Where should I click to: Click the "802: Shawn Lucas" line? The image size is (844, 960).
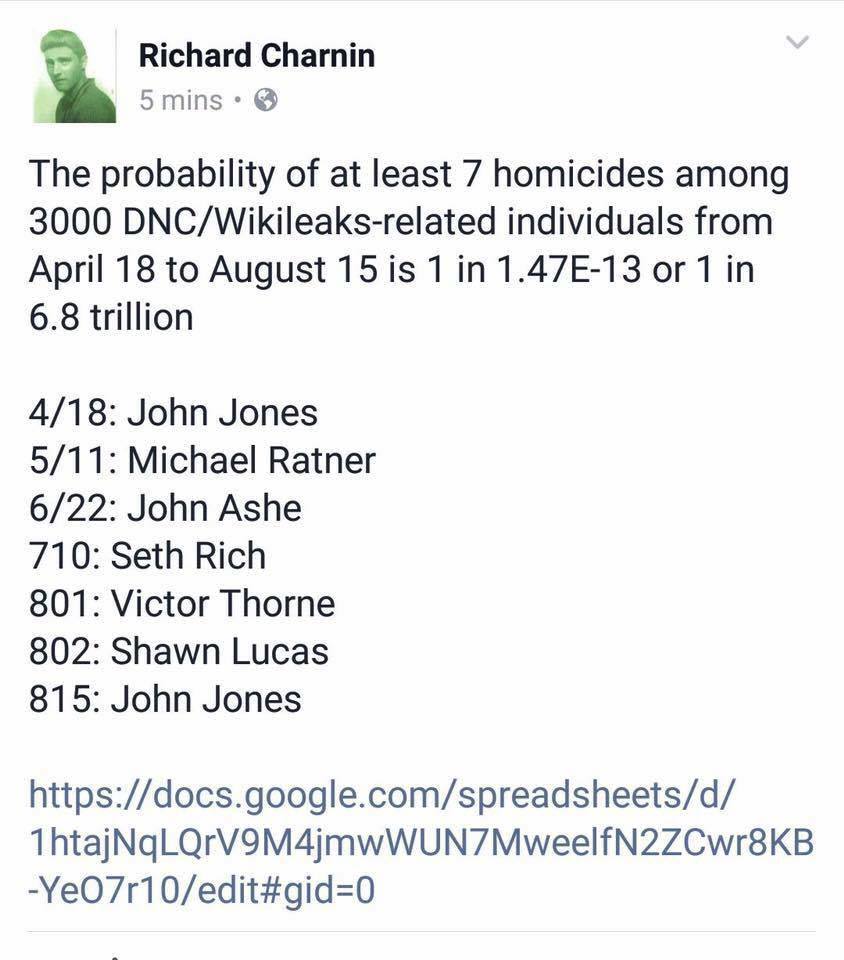coord(179,651)
